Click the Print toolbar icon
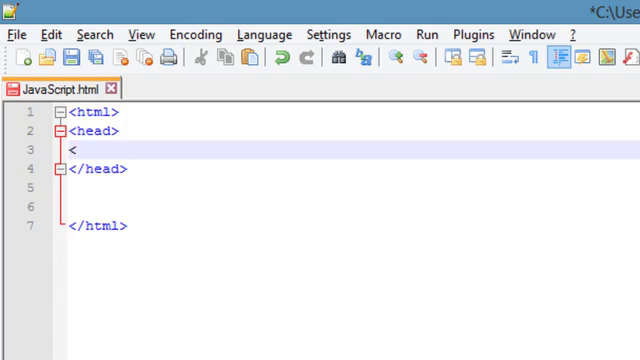Screen dimensions: 640x360 169,57
